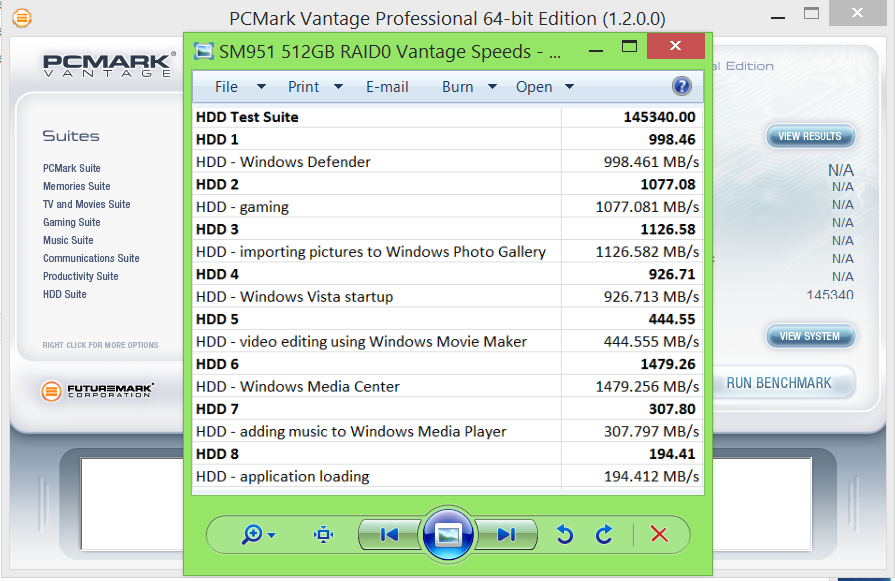Click the 307.797 MB/s value
This screenshot has height=581, width=895.
pos(651,431)
